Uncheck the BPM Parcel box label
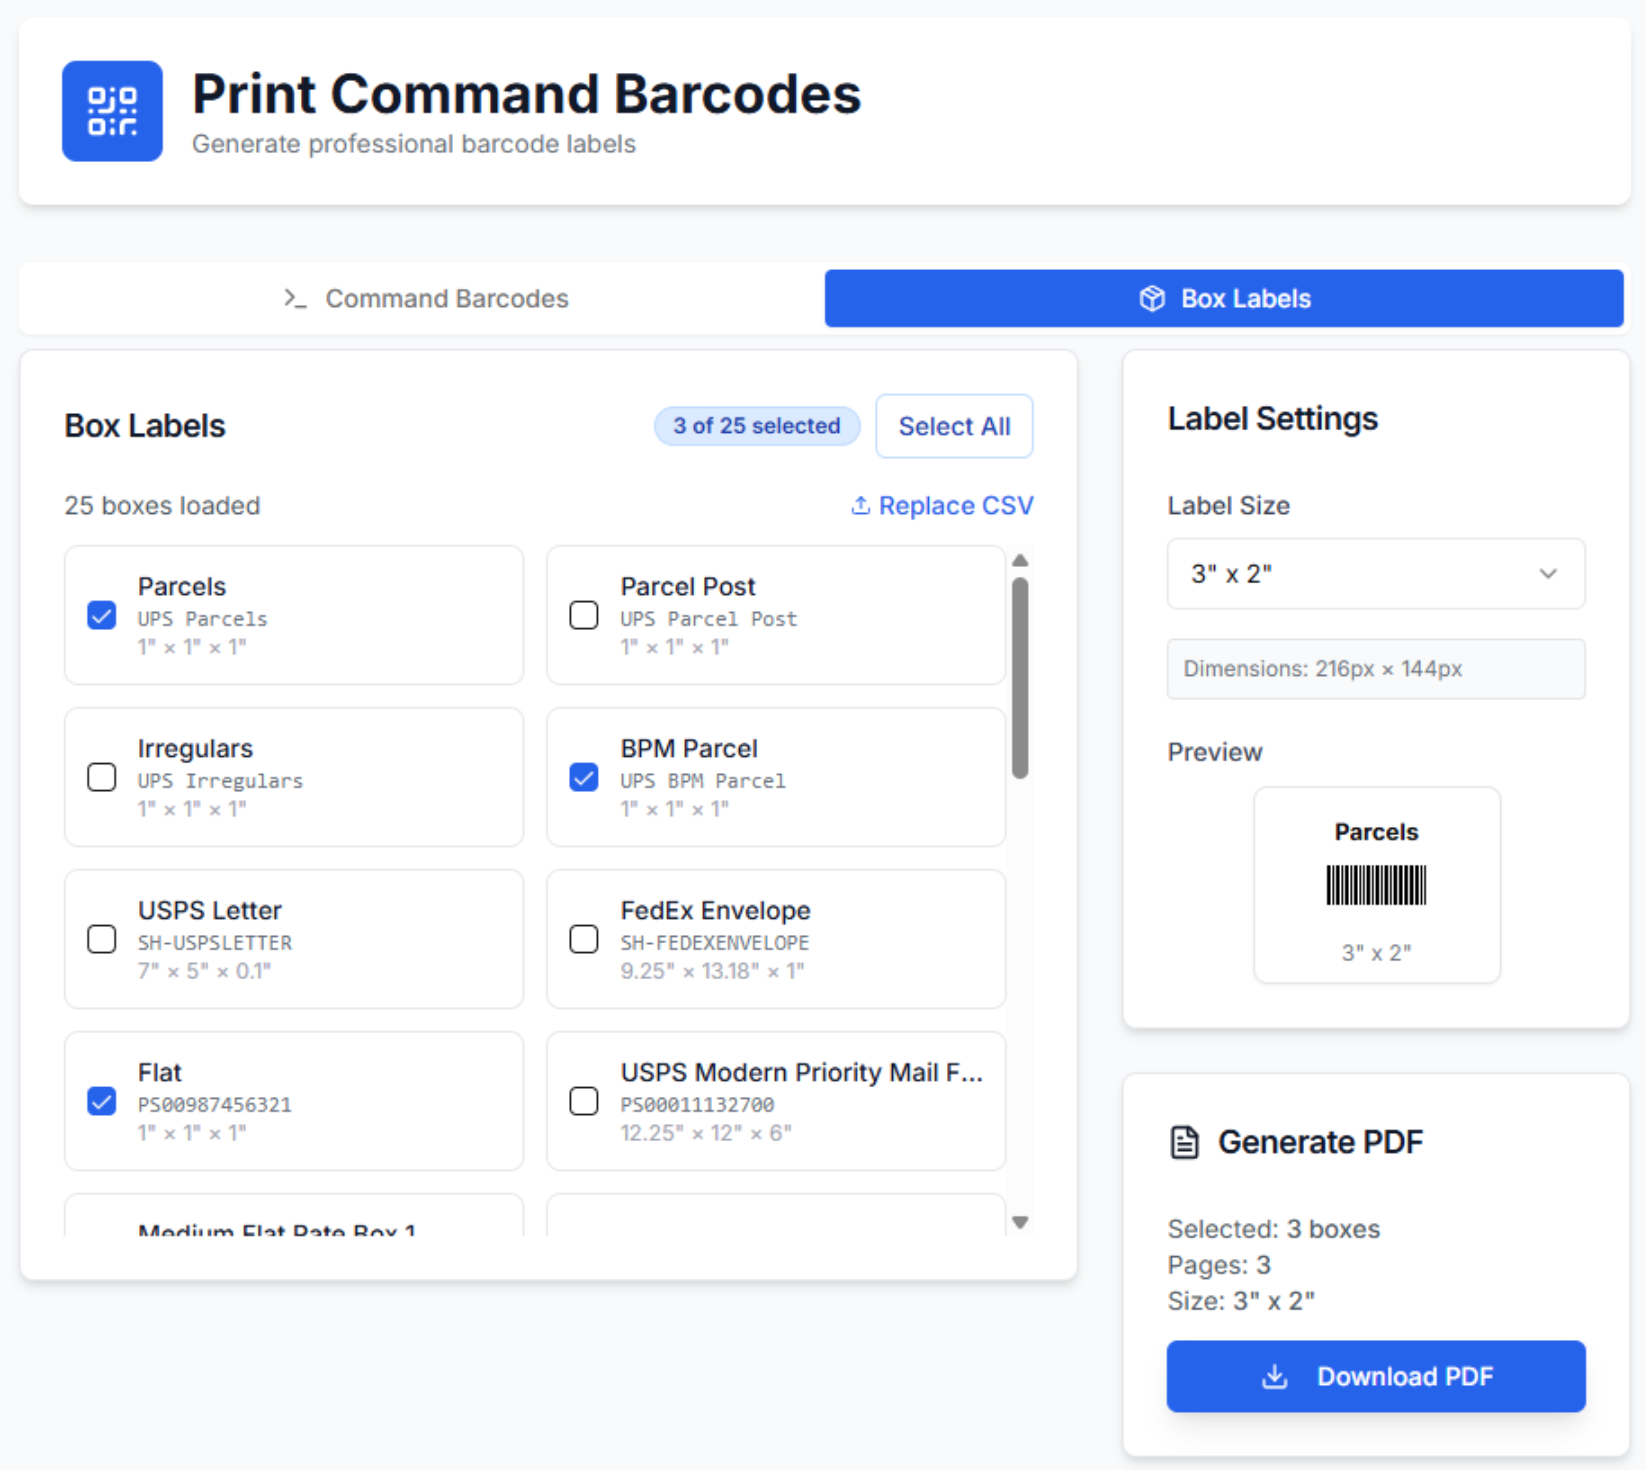The height and width of the screenshot is (1470, 1646). pos(584,777)
